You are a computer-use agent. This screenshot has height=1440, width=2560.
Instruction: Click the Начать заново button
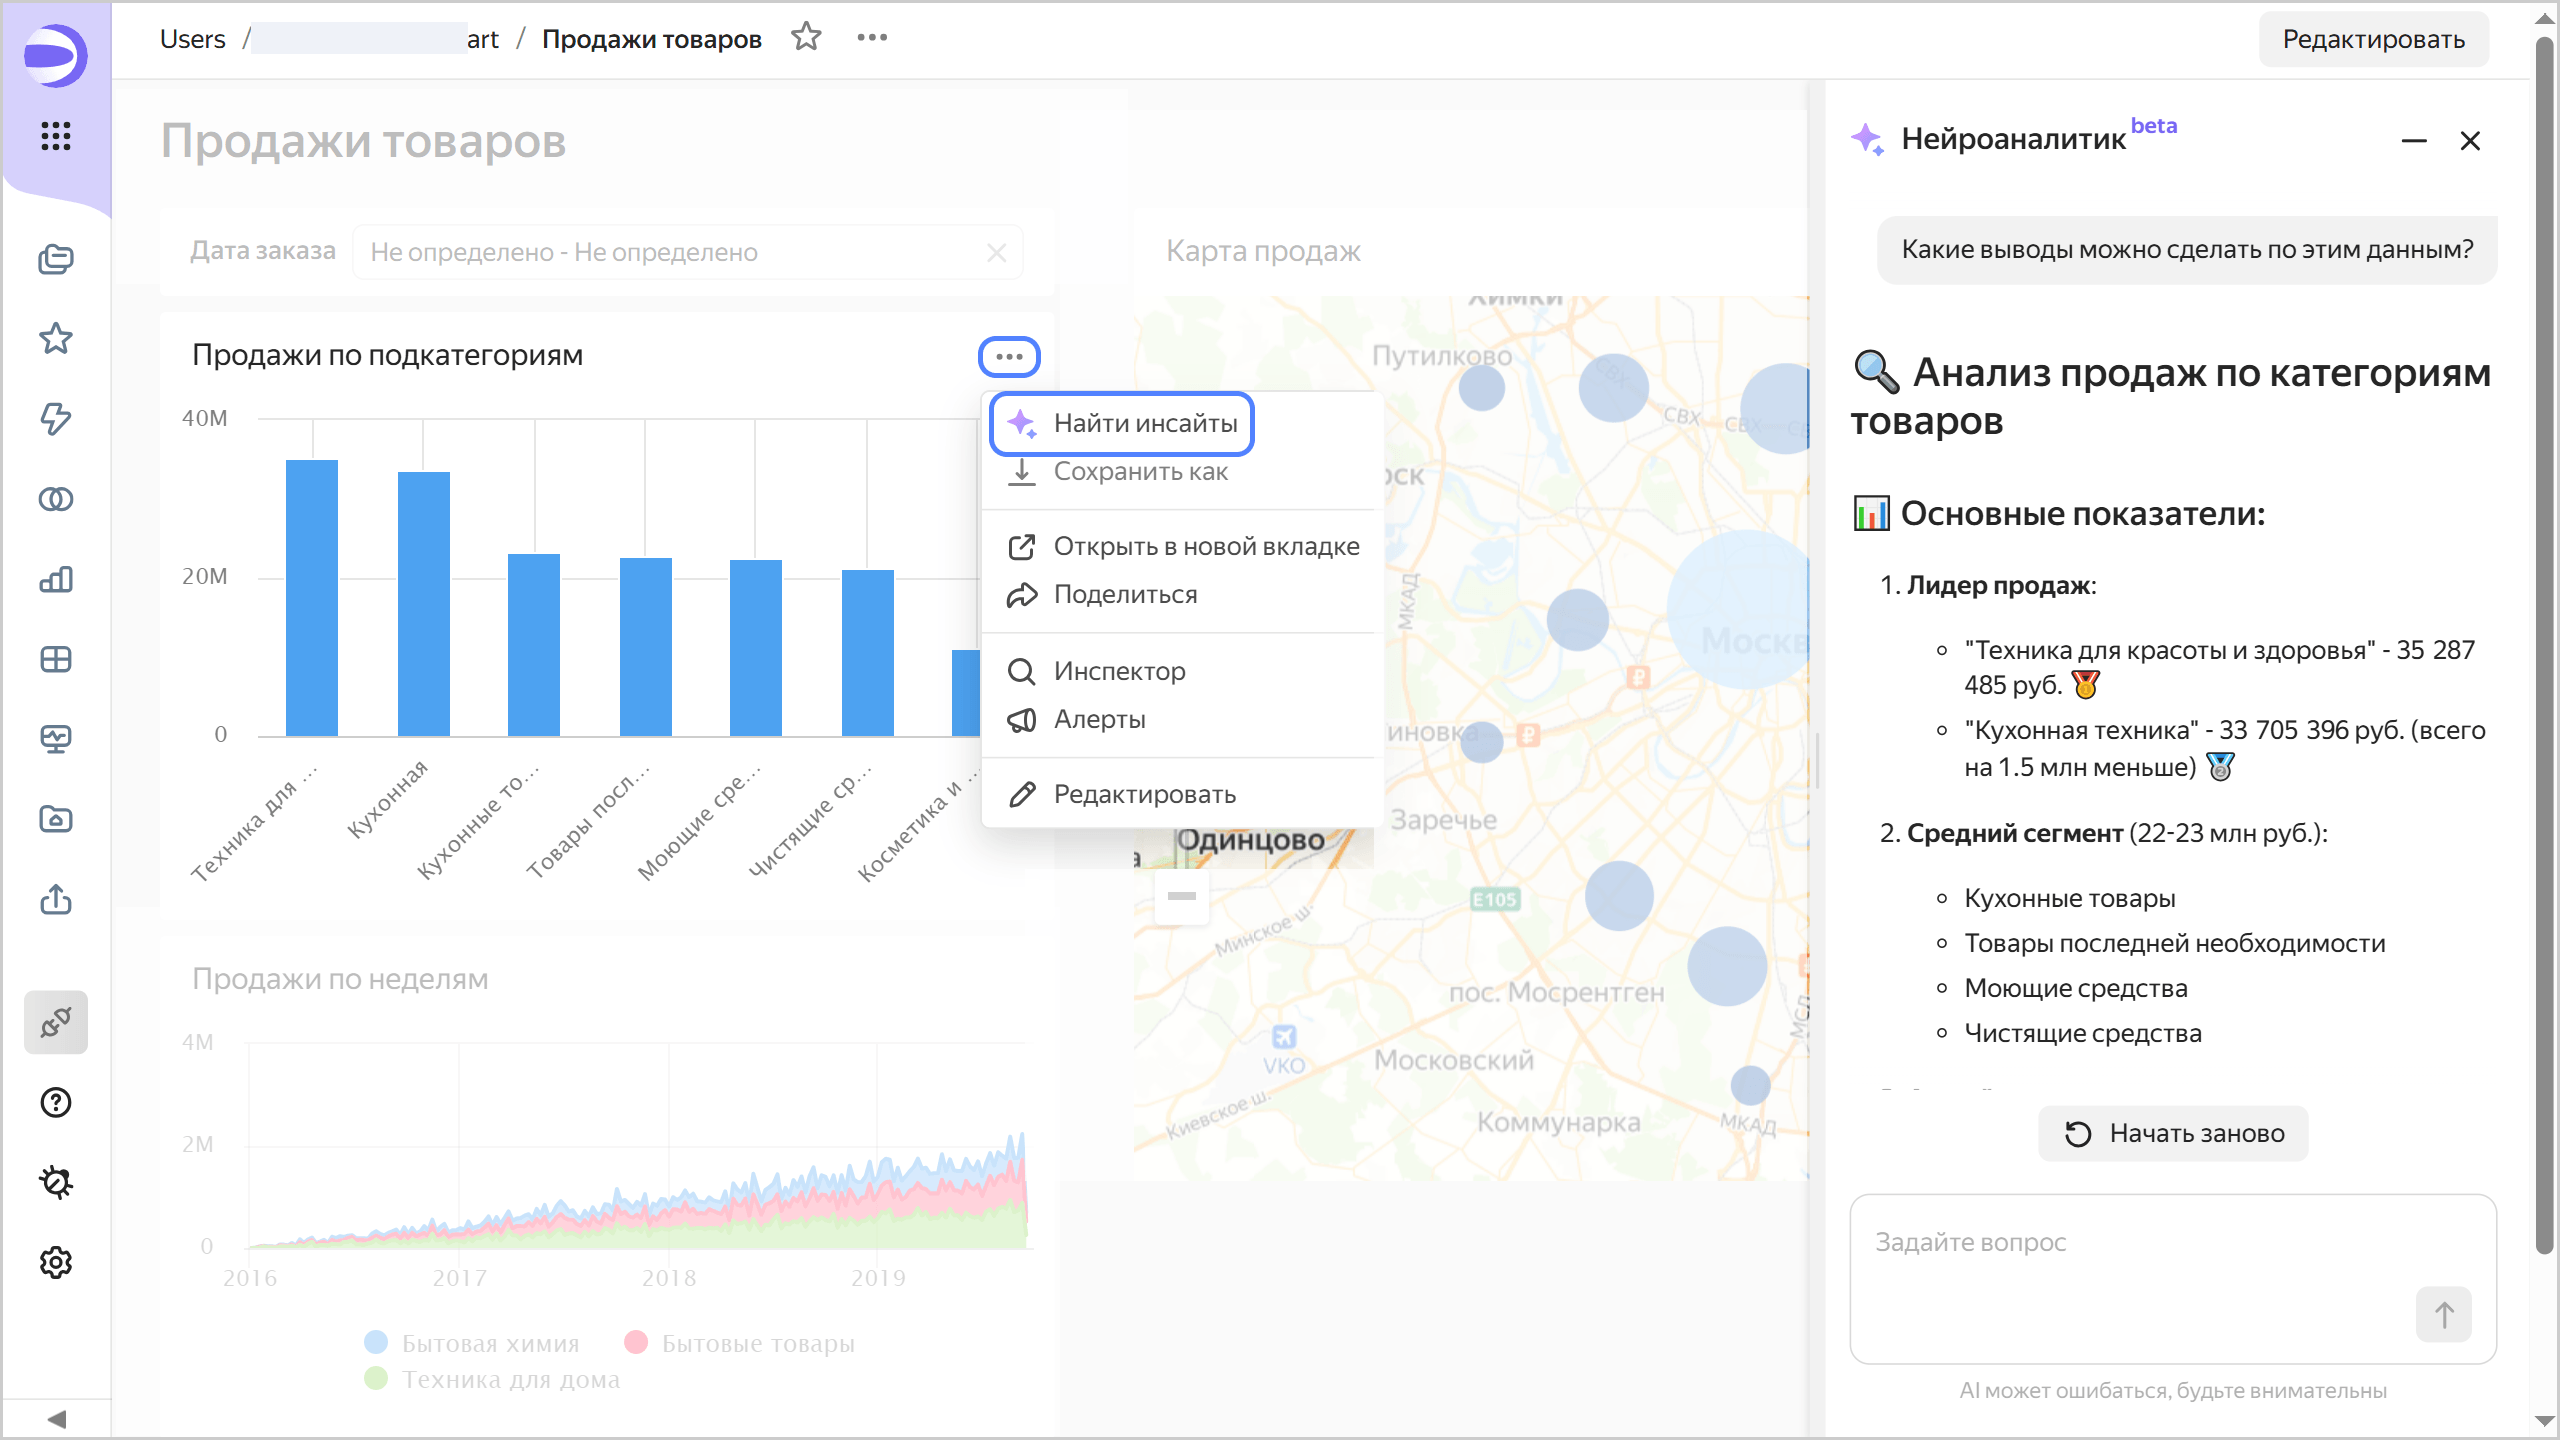(x=2174, y=1133)
